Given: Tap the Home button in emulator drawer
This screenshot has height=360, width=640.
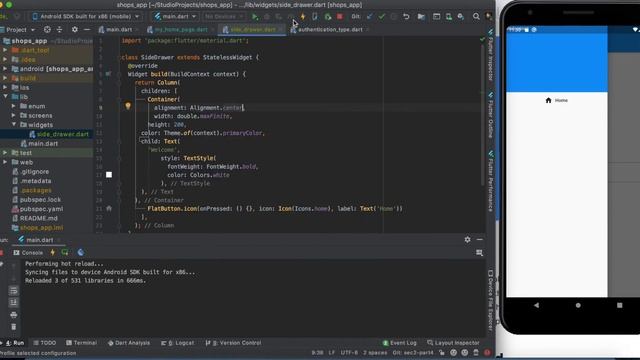Looking at the screenshot, I should tap(557, 100).
